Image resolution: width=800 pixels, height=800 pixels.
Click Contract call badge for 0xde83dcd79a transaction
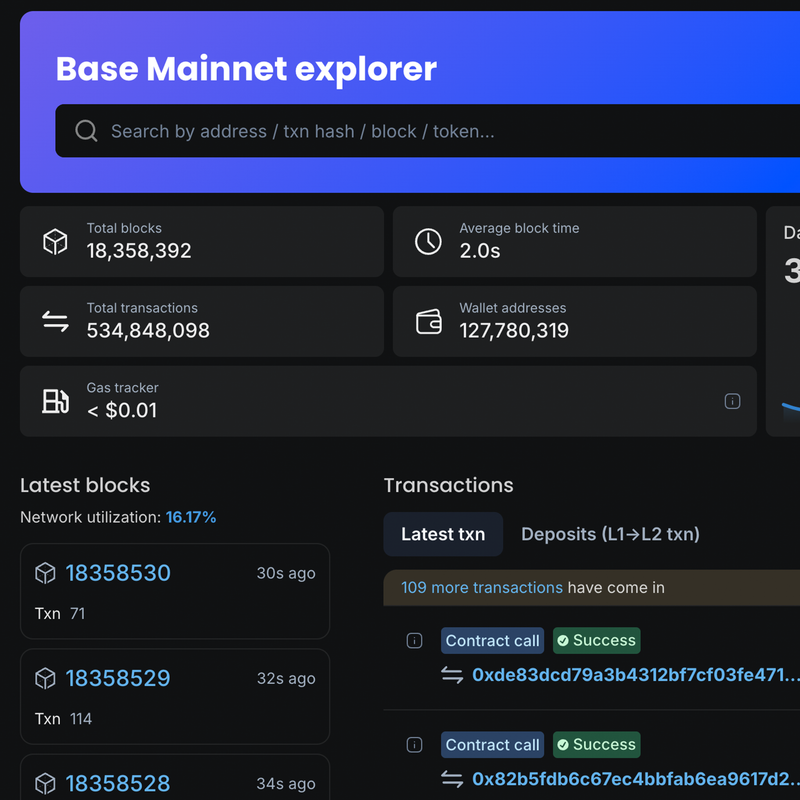point(492,640)
